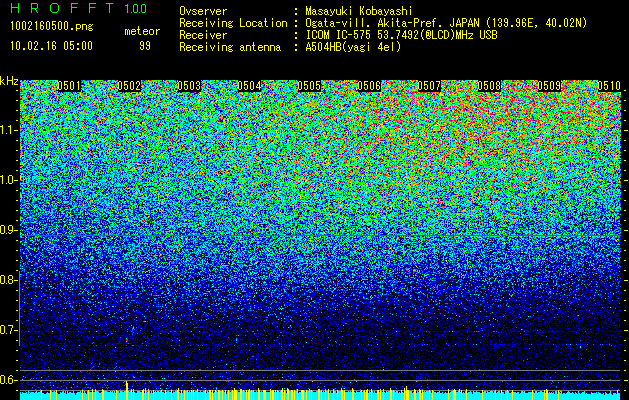Click the 0506 time marker label
Viewport: 629px width, 400px height.
point(369,86)
